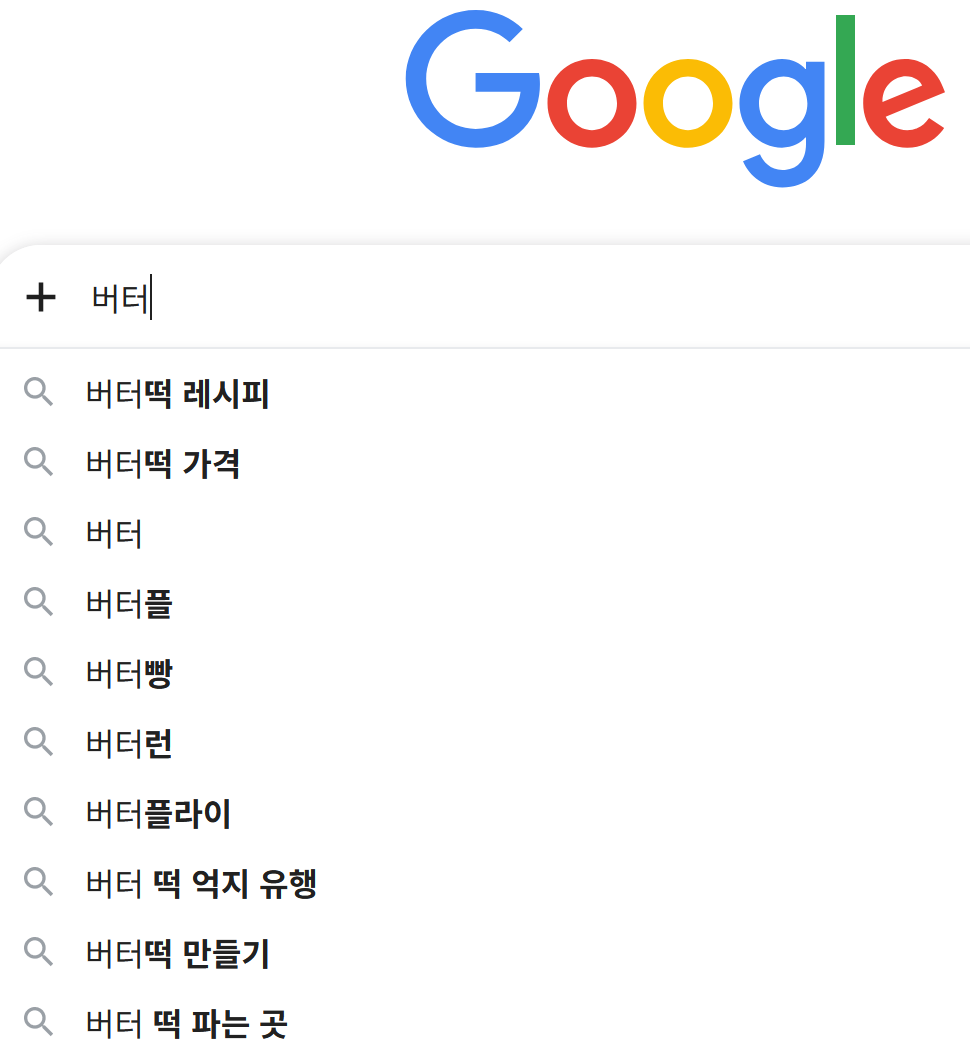Image resolution: width=970 pixels, height=1063 pixels.
Task: Select the 버터런 suggestion
Action: [129, 745]
